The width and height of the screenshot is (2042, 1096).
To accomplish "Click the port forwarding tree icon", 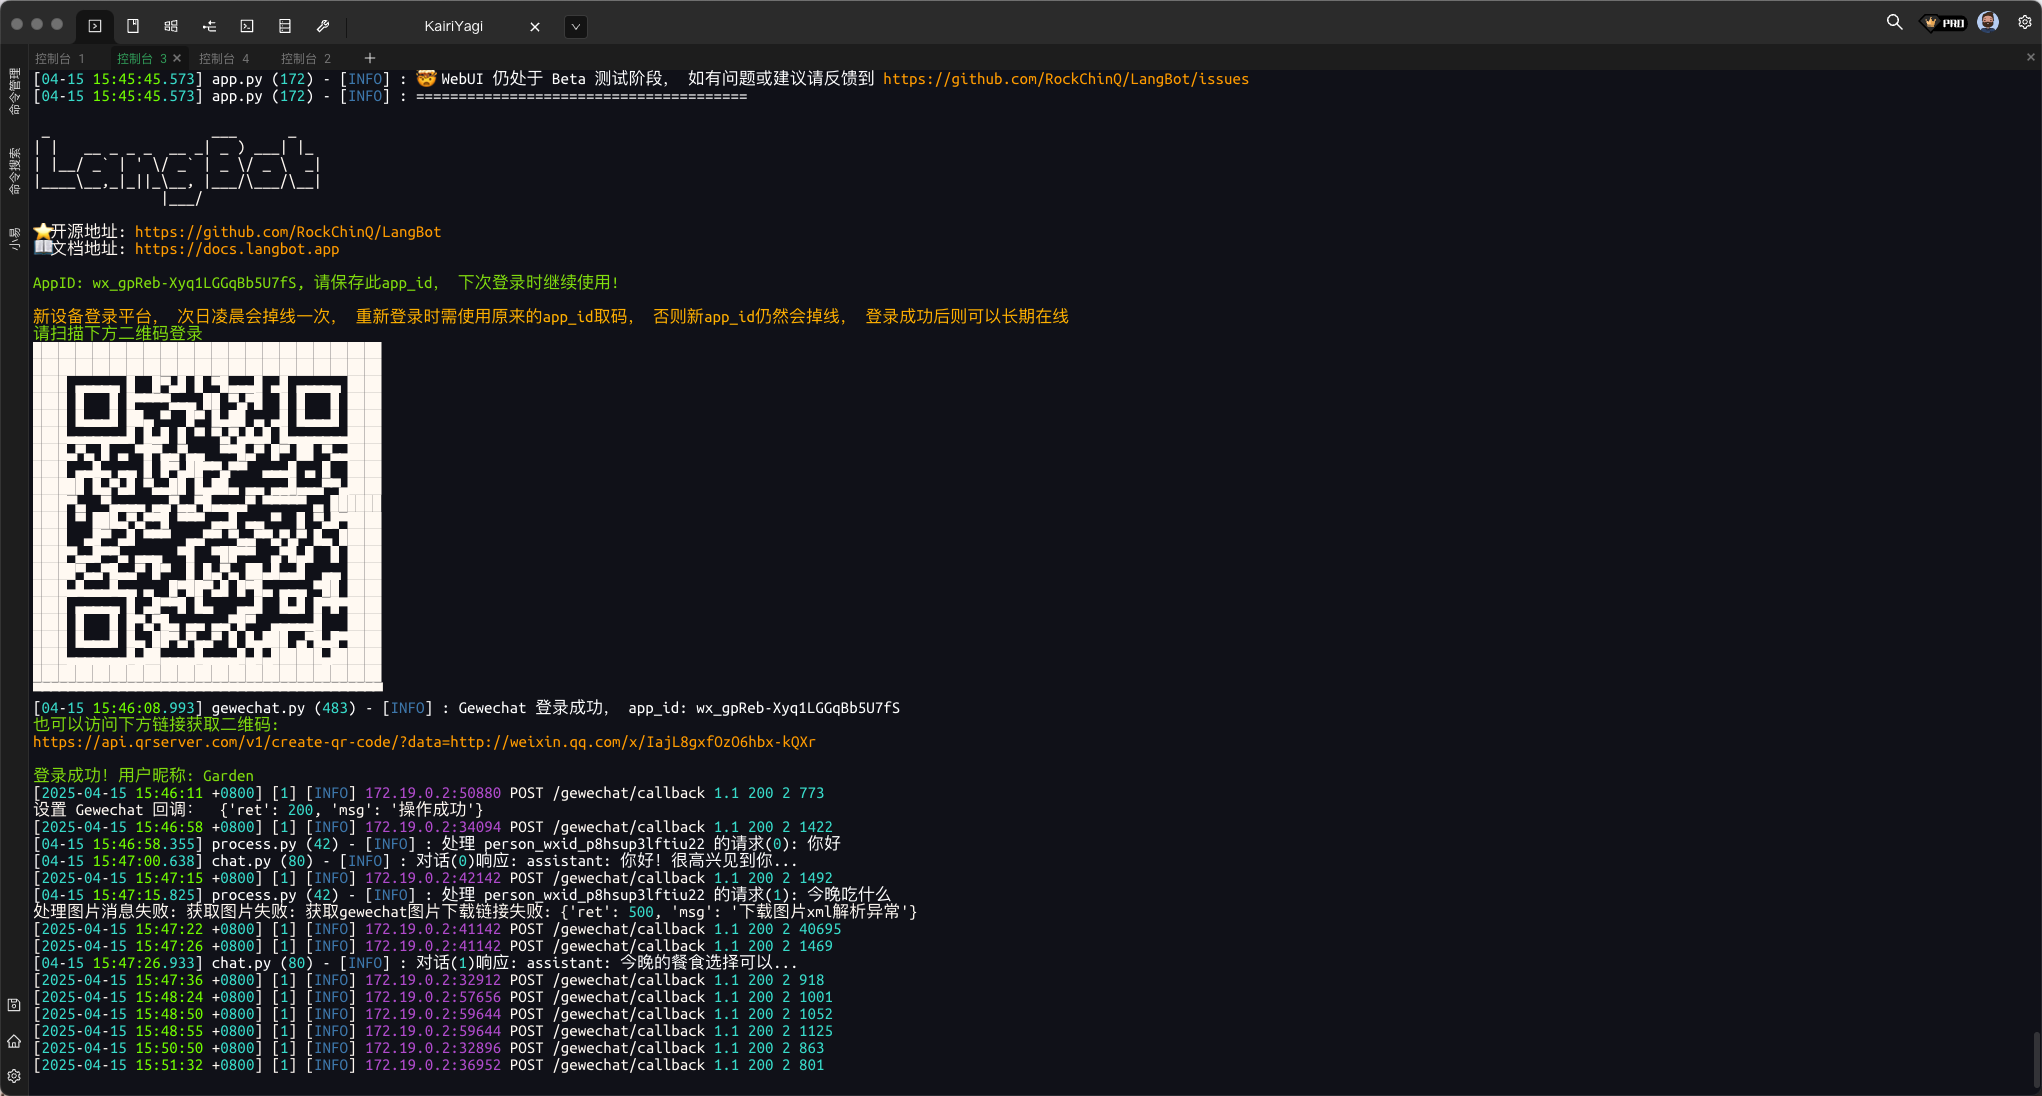I will click(x=209, y=26).
